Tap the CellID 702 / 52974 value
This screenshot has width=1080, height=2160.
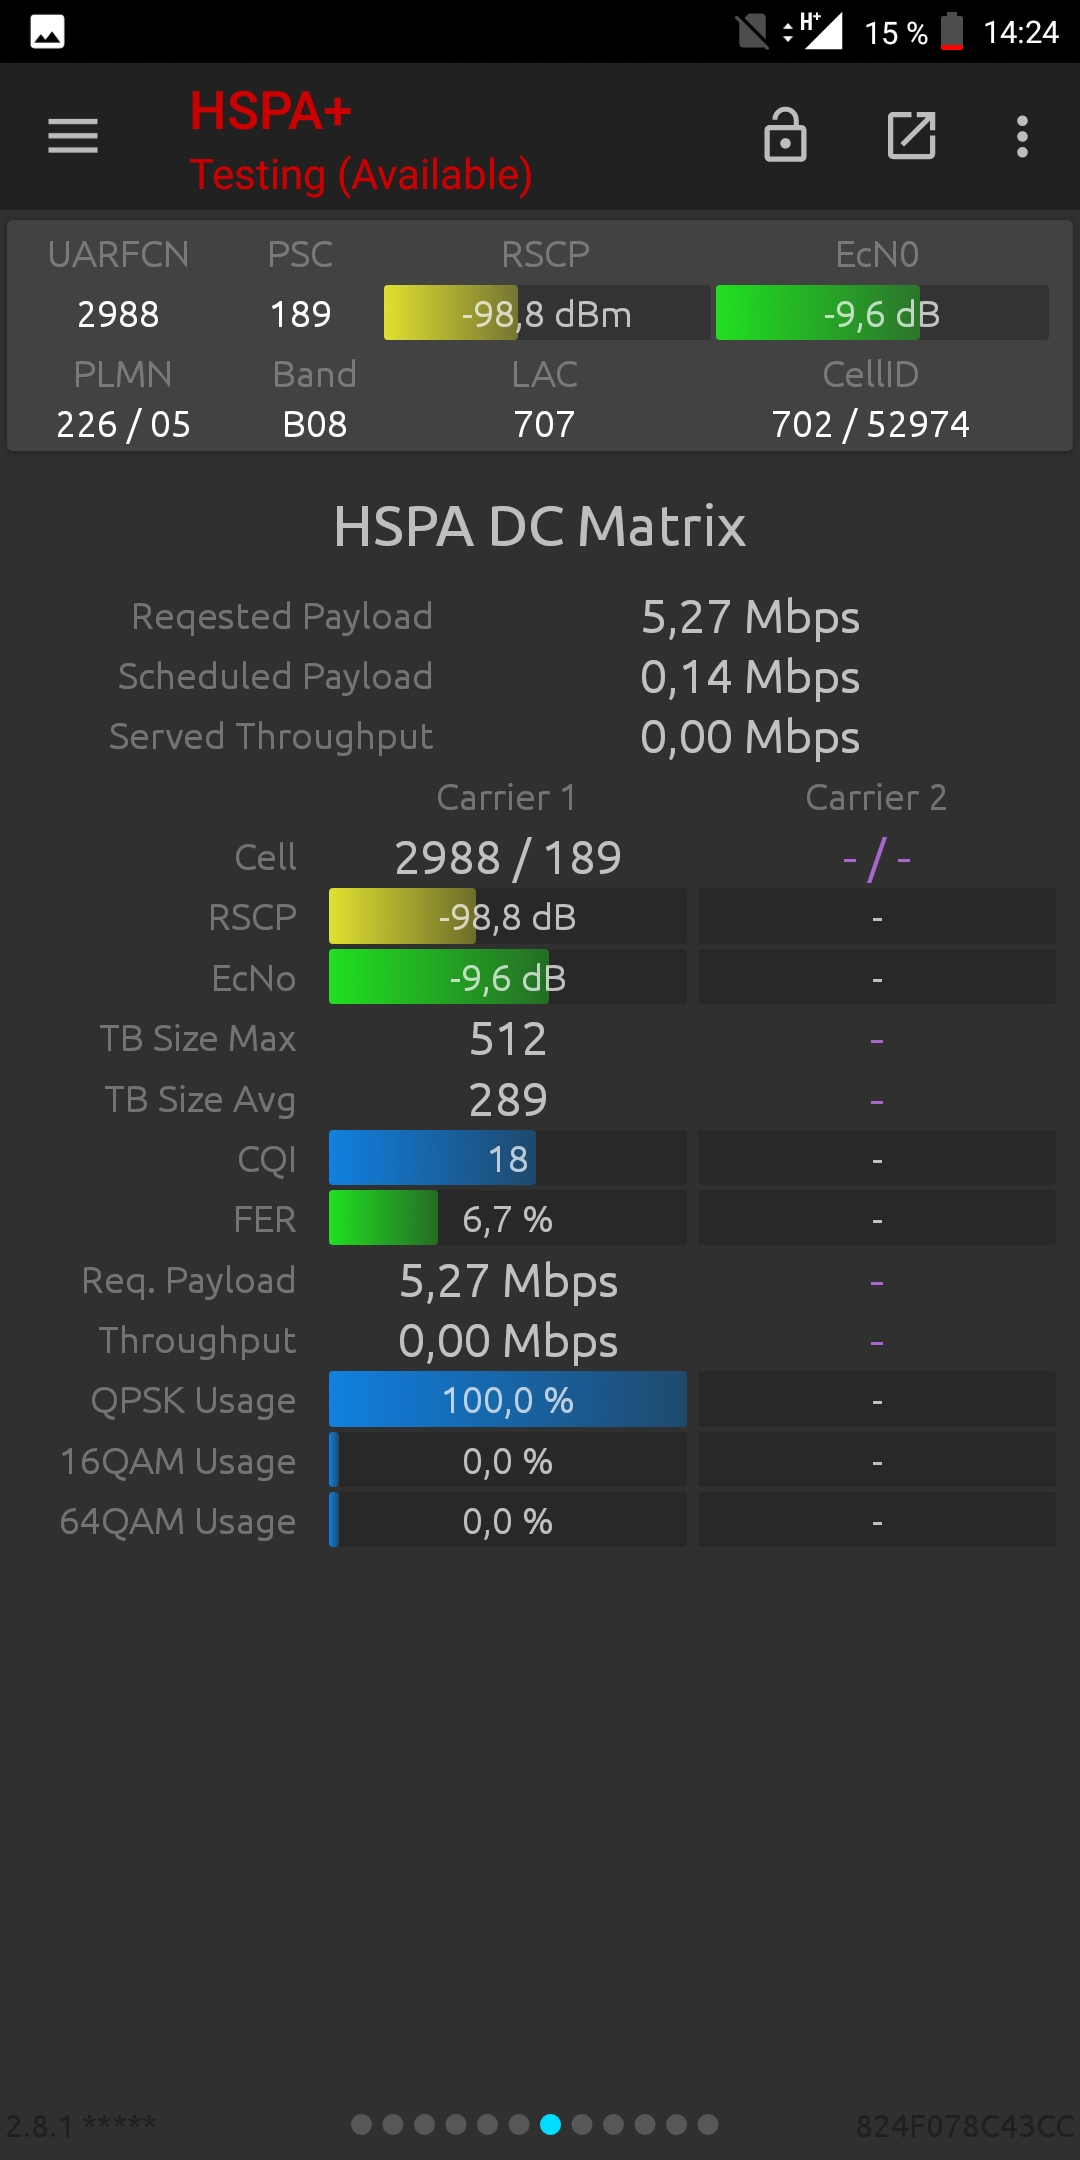(870, 424)
